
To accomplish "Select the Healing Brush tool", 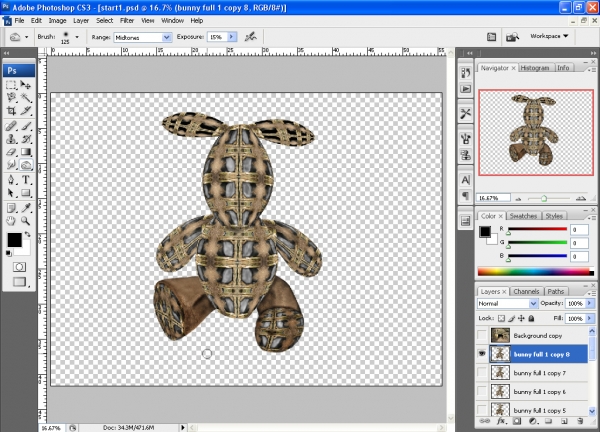I will (x=11, y=126).
